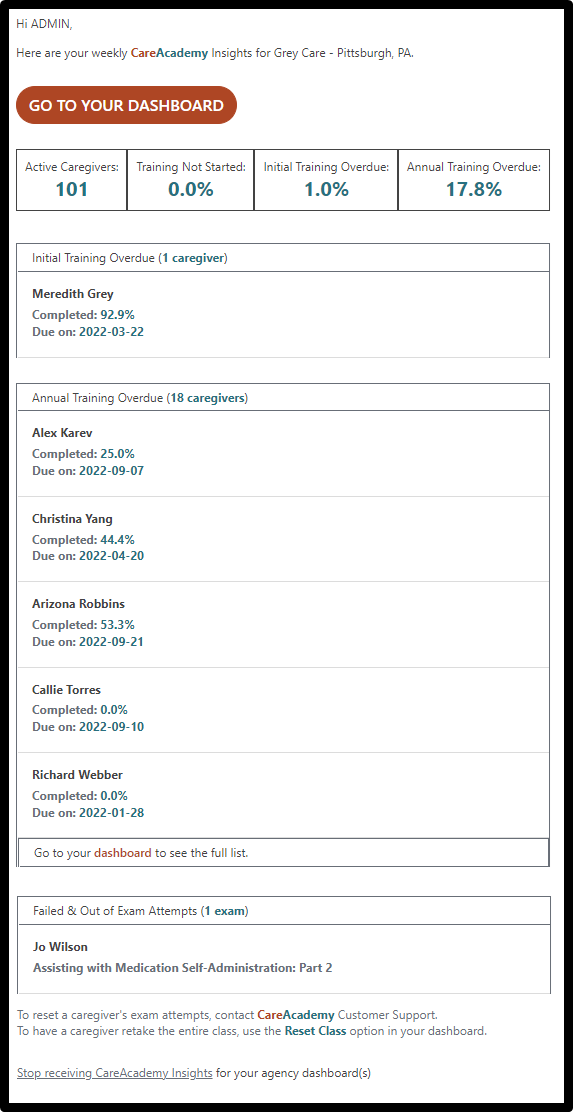
Task: Click the Initial Training Overdue 1.0% stat
Action: 326,179
